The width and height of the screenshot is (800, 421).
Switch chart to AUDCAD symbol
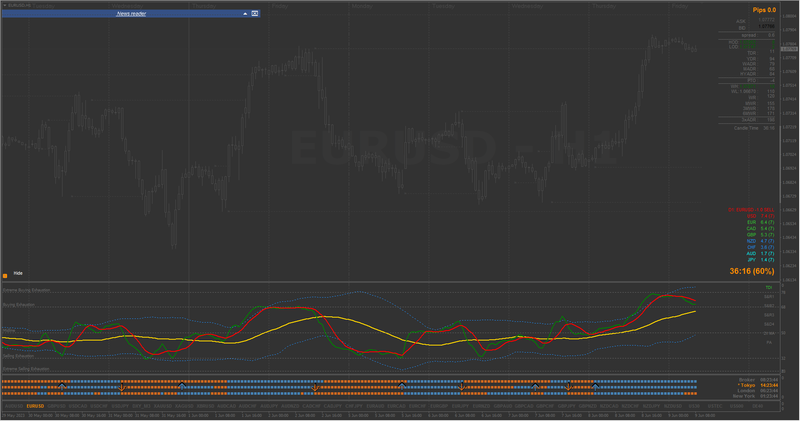[227, 406]
